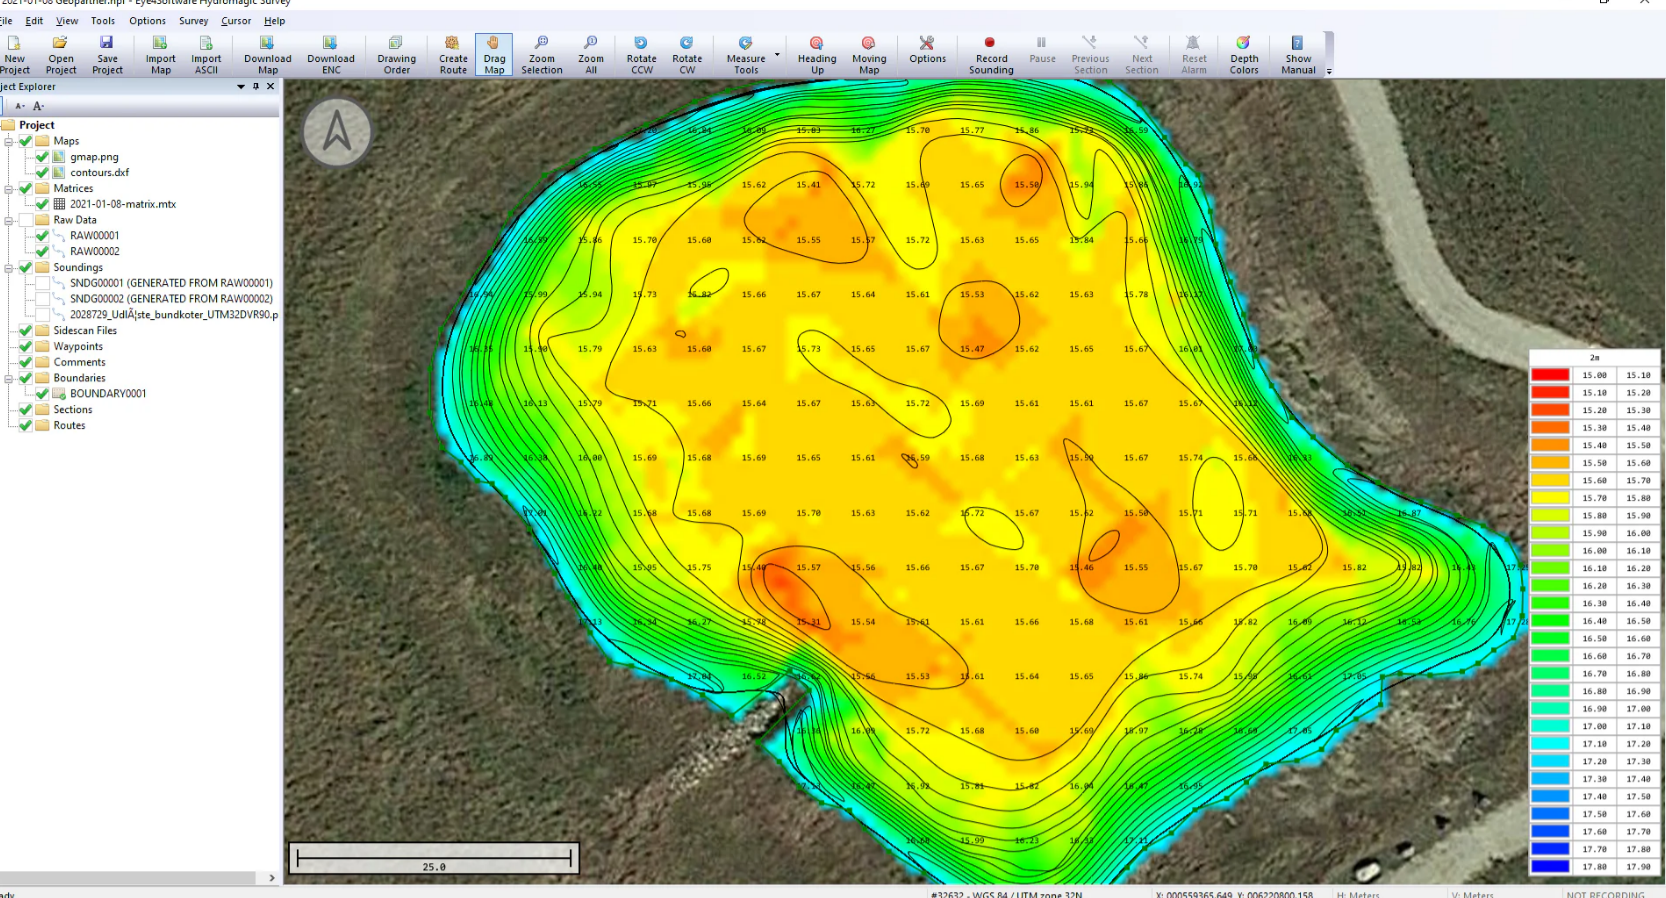Collapse the Soundings folder node

pyautogui.click(x=9, y=268)
